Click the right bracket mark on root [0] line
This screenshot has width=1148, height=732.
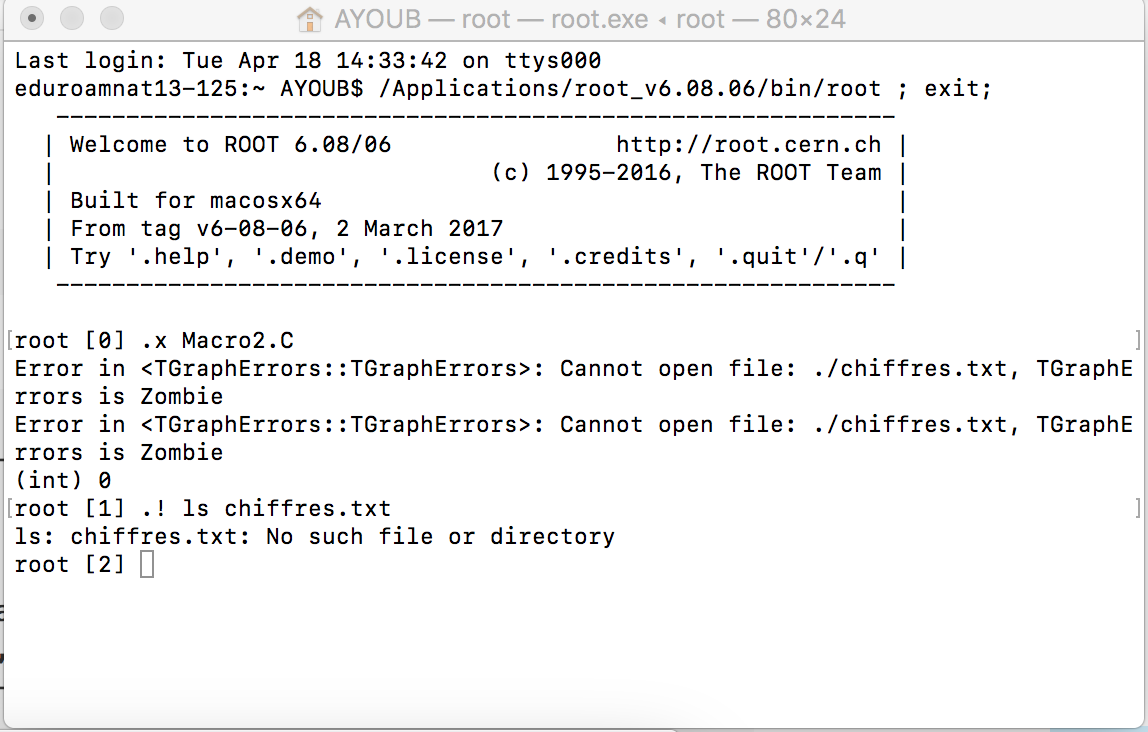click(1137, 340)
